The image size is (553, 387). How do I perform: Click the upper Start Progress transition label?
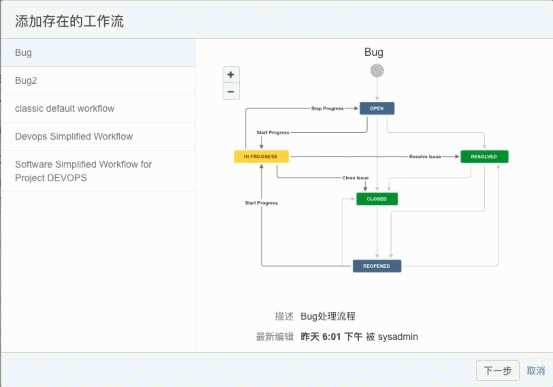(x=273, y=133)
